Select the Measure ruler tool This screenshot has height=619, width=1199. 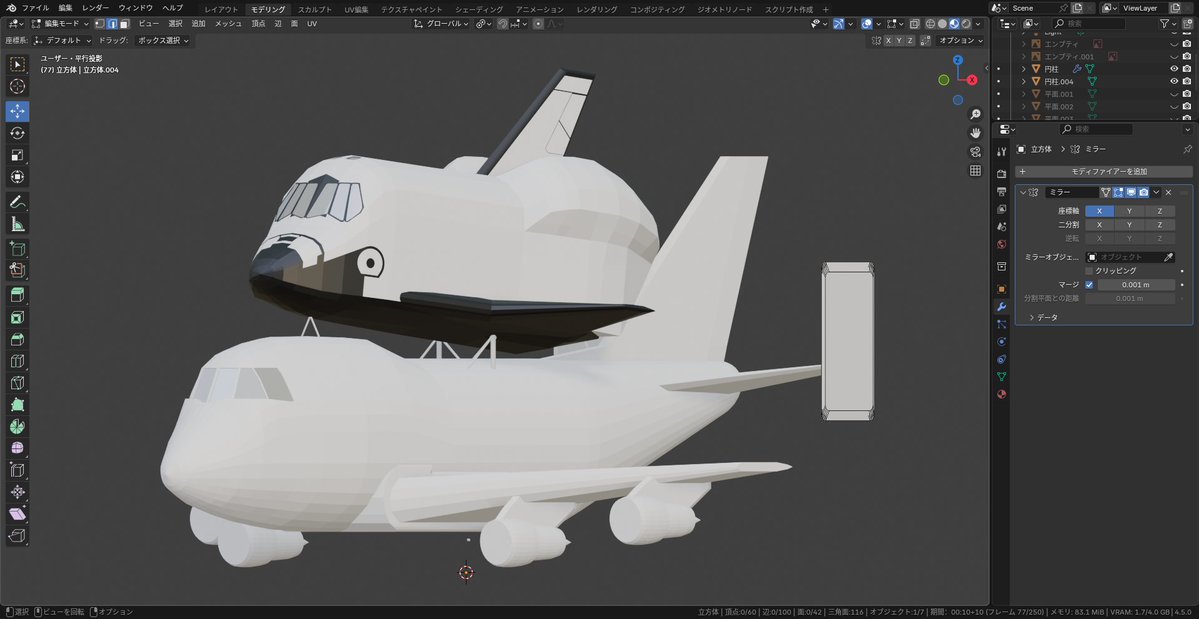click(18, 224)
